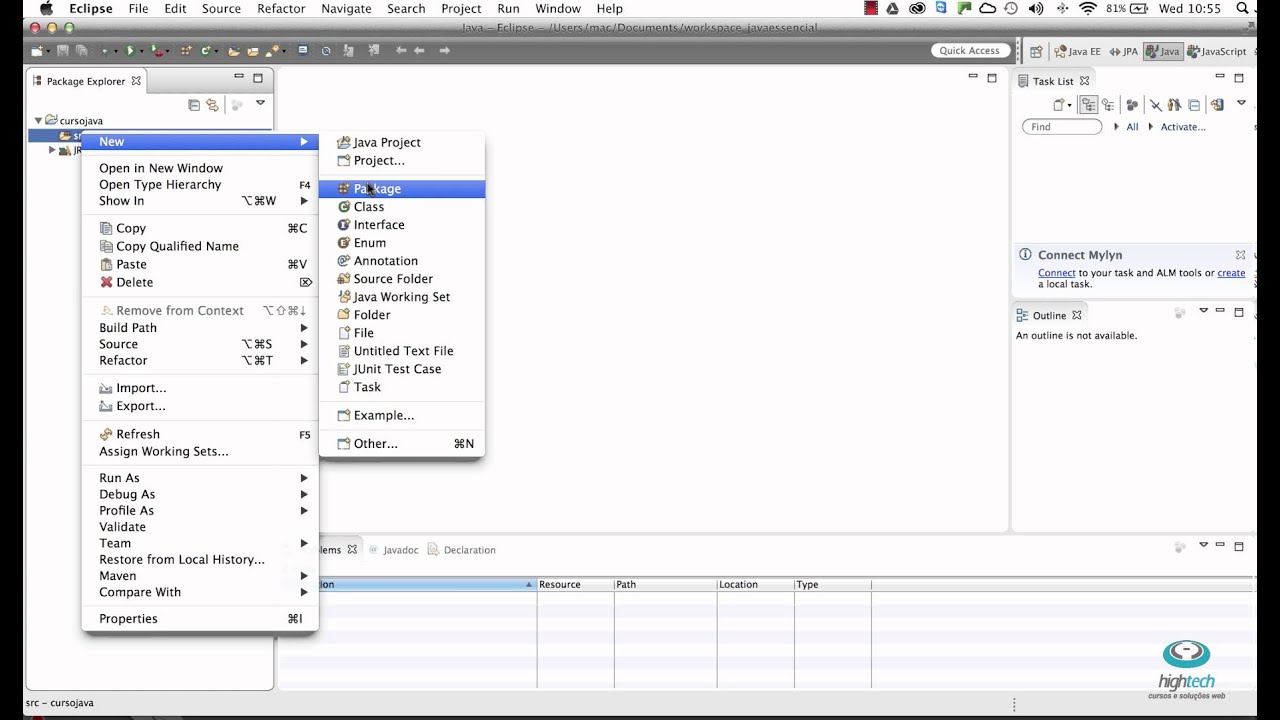
Task: Switch to the Declaration tab
Action: coord(462,550)
